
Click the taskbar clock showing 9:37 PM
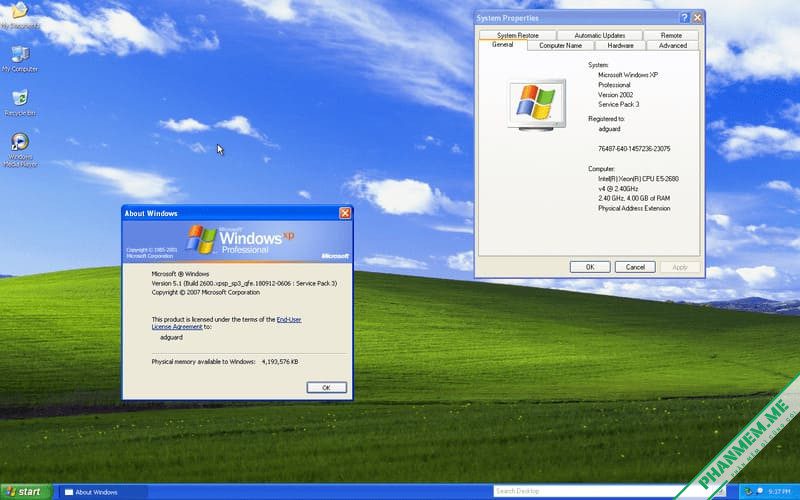coord(779,491)
